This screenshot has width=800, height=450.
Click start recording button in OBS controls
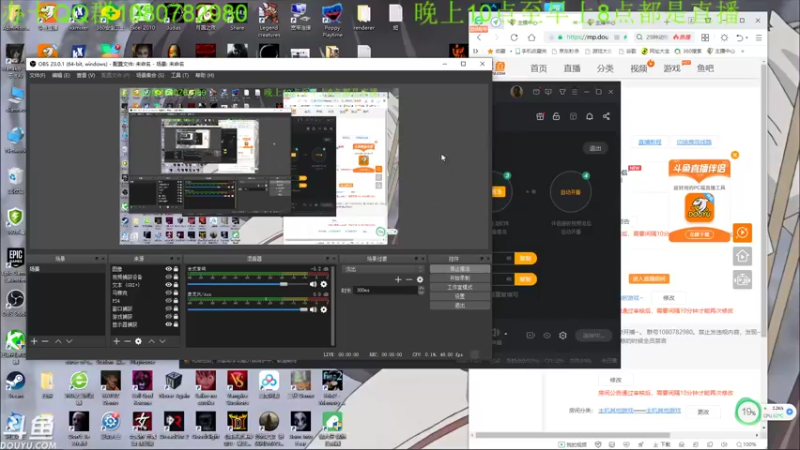(460, 278)
